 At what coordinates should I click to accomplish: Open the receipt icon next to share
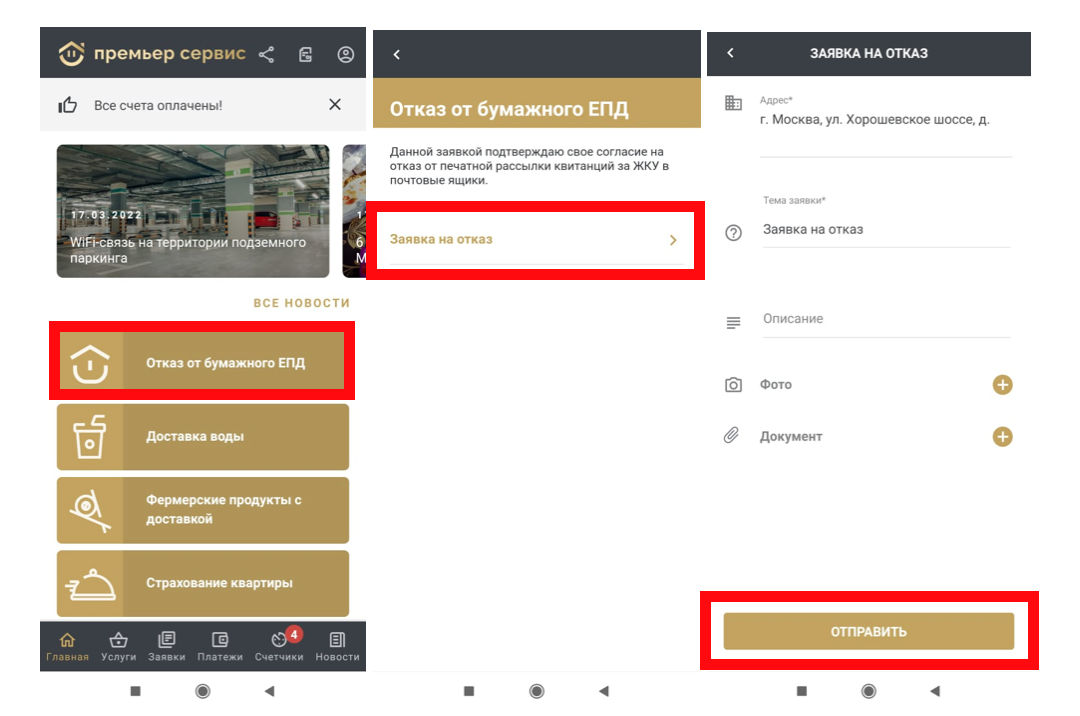[x=306, y=55]
